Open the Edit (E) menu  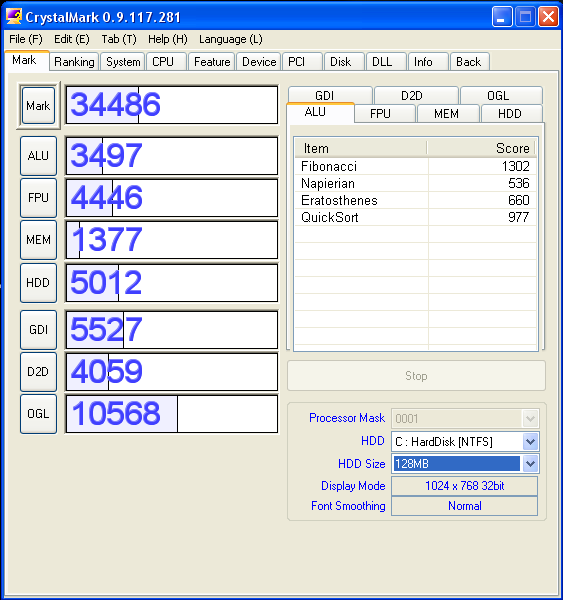72,39
